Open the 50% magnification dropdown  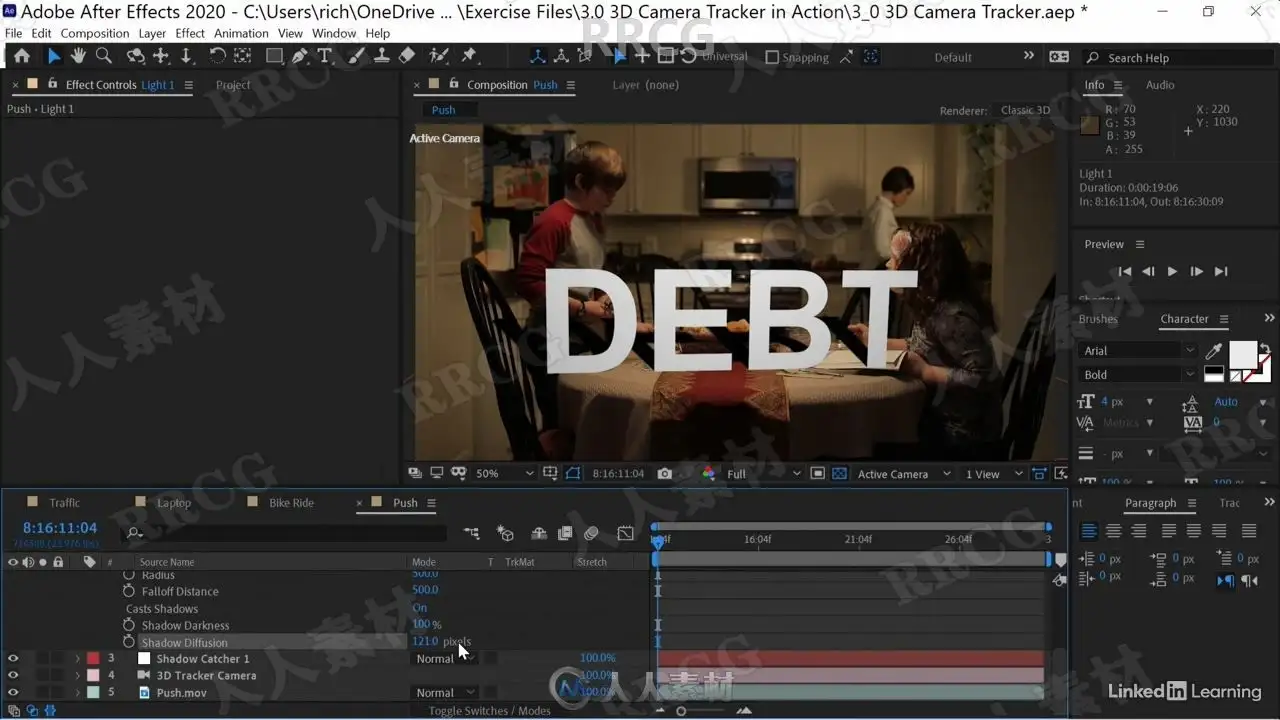(504, 474)
